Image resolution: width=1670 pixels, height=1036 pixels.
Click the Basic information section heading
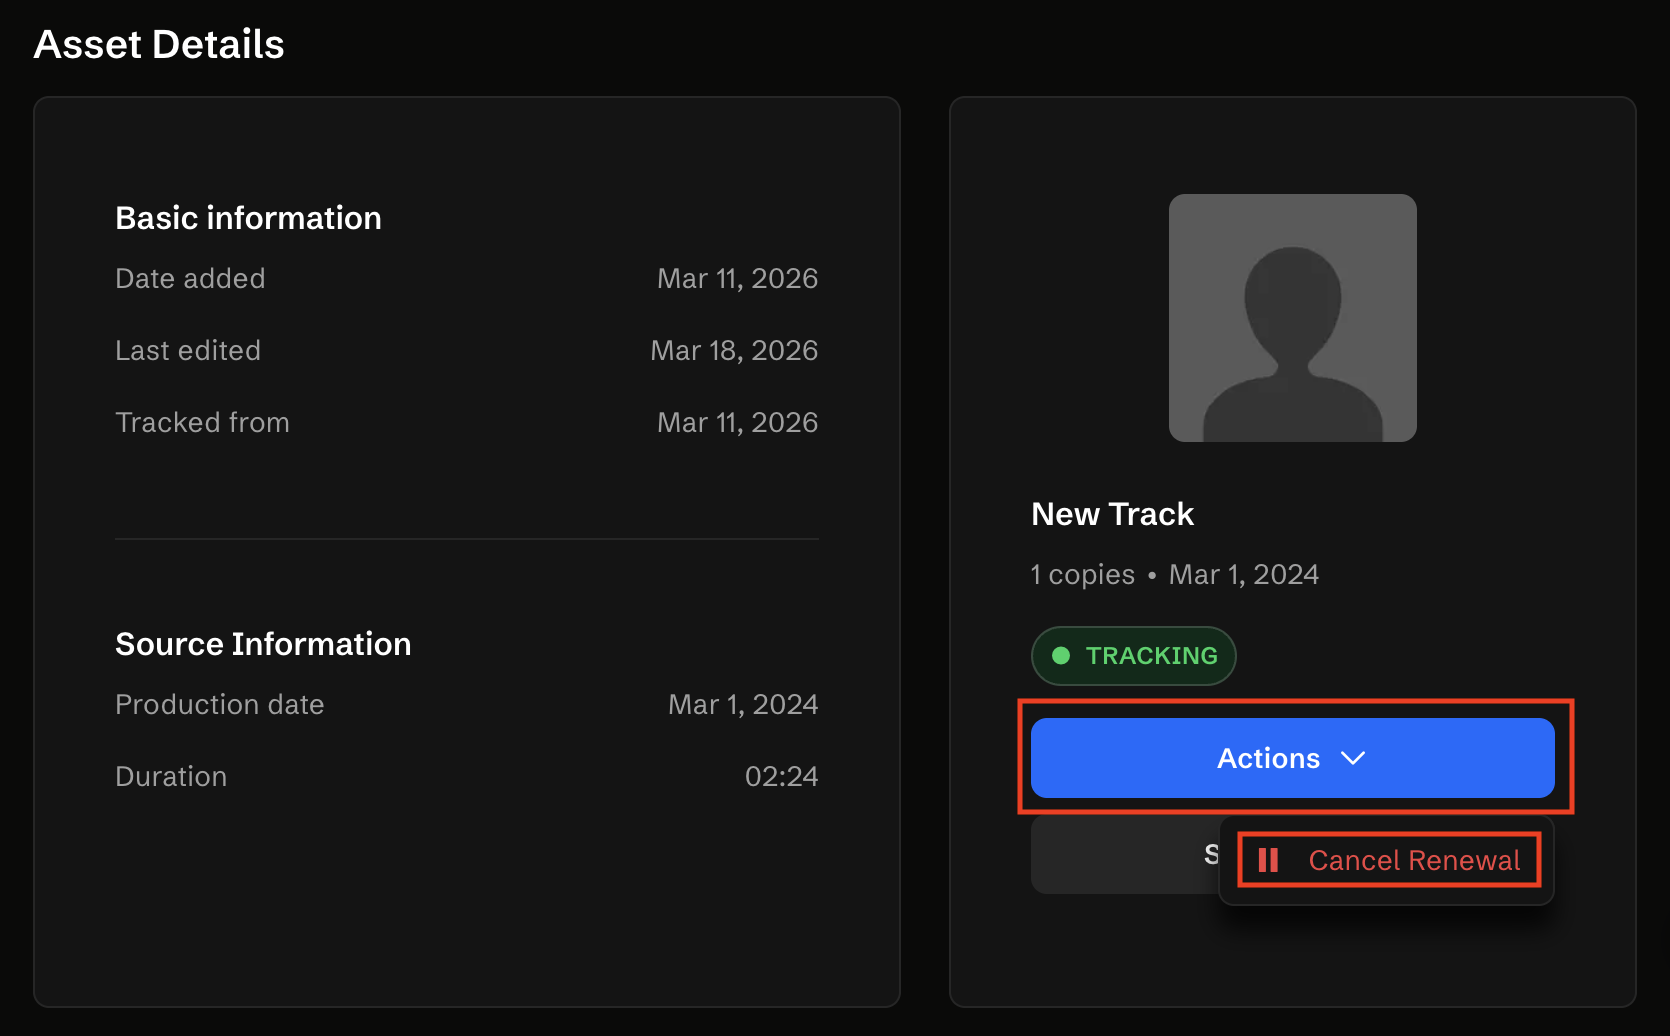[x=248, y=218]
